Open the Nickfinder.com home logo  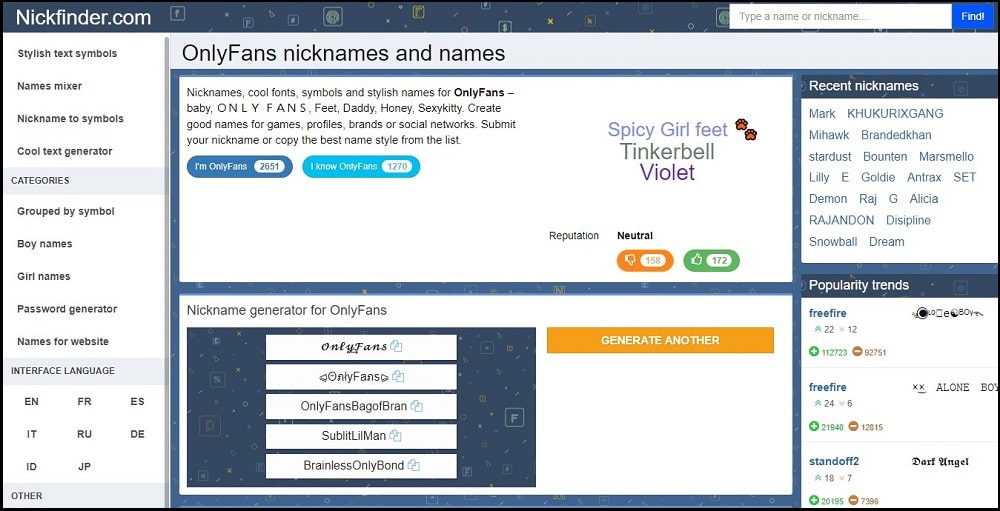coord(84,17)
